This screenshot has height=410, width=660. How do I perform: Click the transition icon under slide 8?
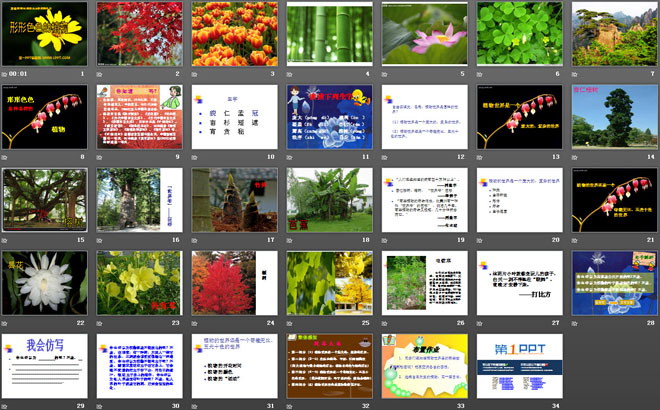5,157
